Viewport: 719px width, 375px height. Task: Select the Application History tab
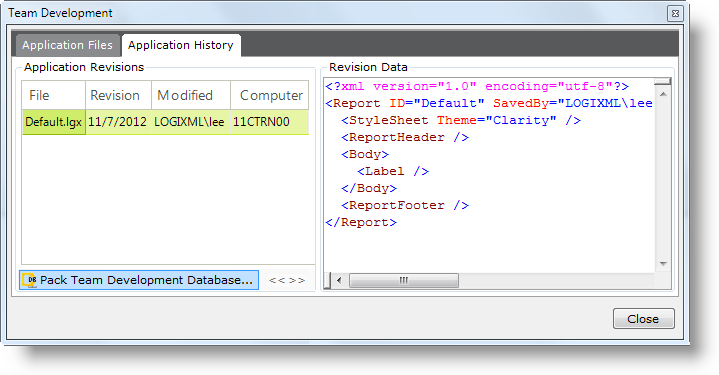point(181,45)
